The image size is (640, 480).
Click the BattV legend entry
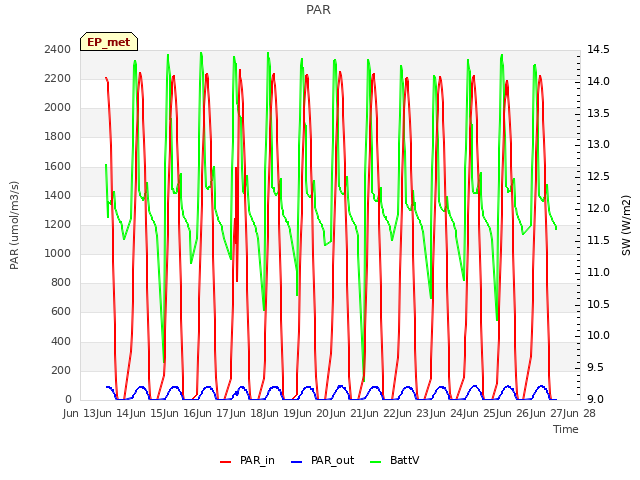coord(394,460)
